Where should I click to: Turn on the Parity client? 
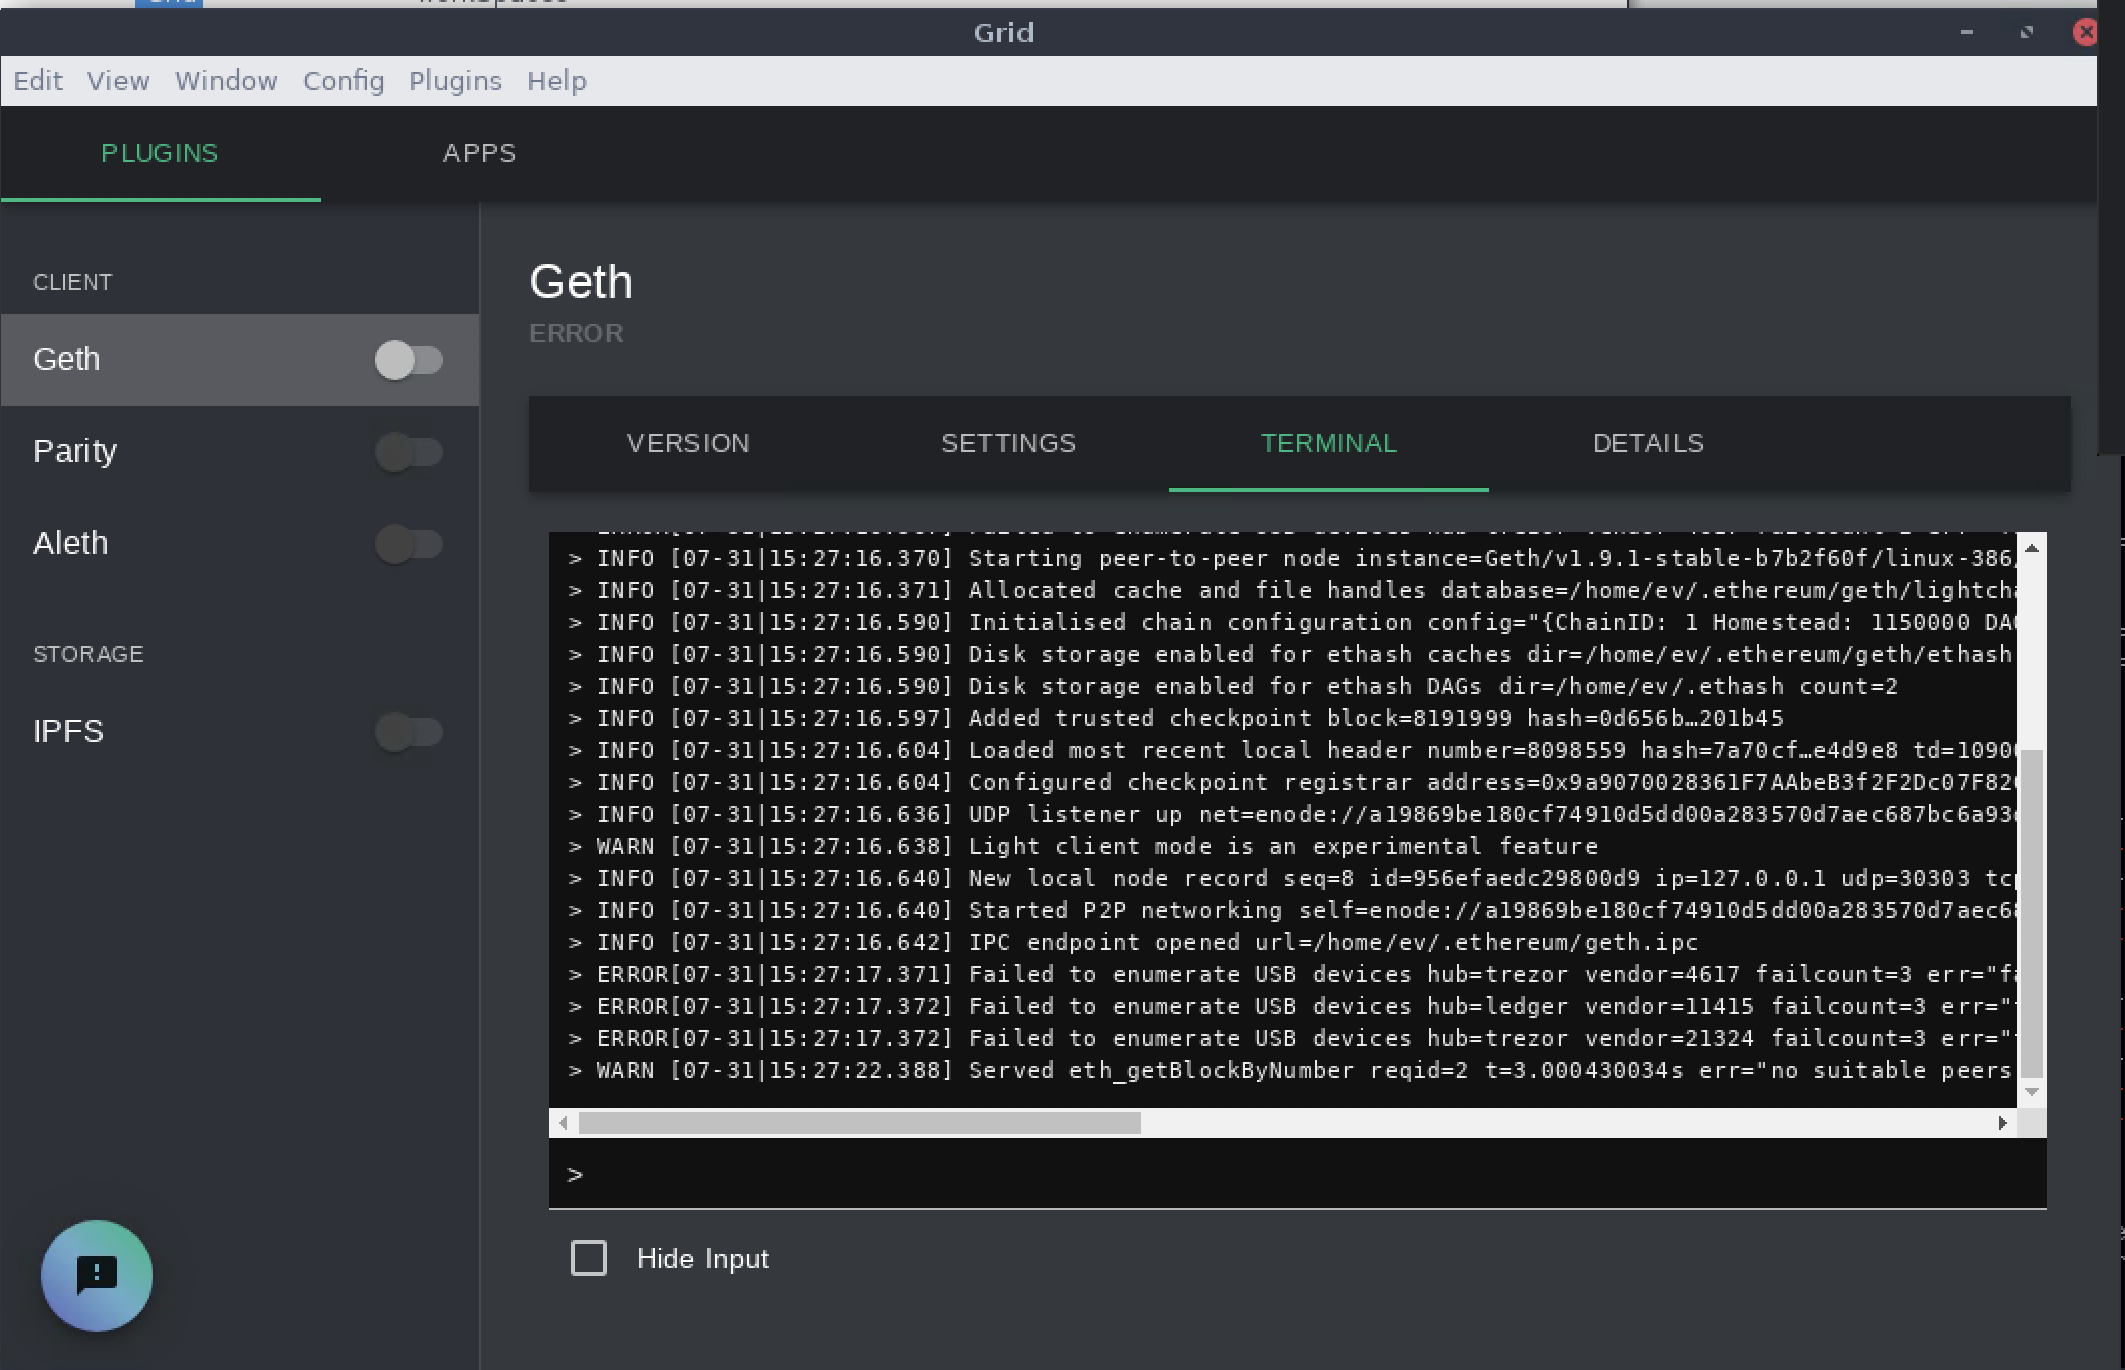pyautogui.click(x=410, y=452)
